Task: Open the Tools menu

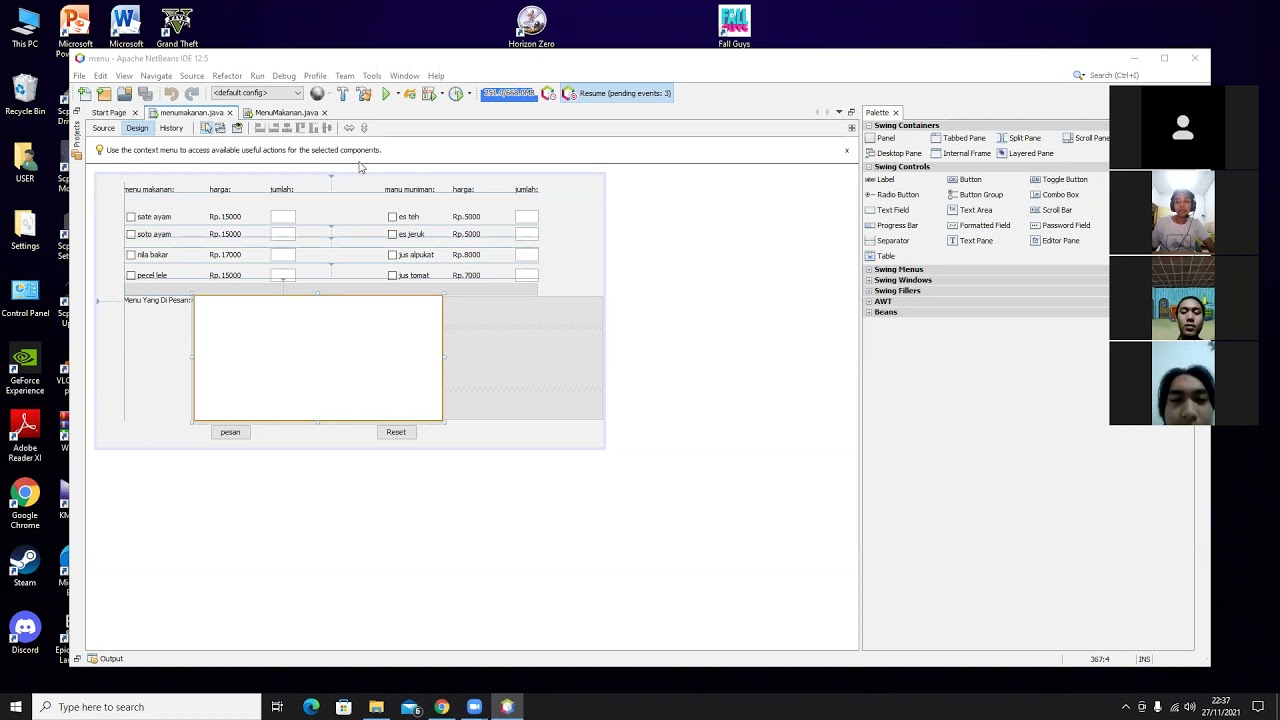Action: (372, 76)
